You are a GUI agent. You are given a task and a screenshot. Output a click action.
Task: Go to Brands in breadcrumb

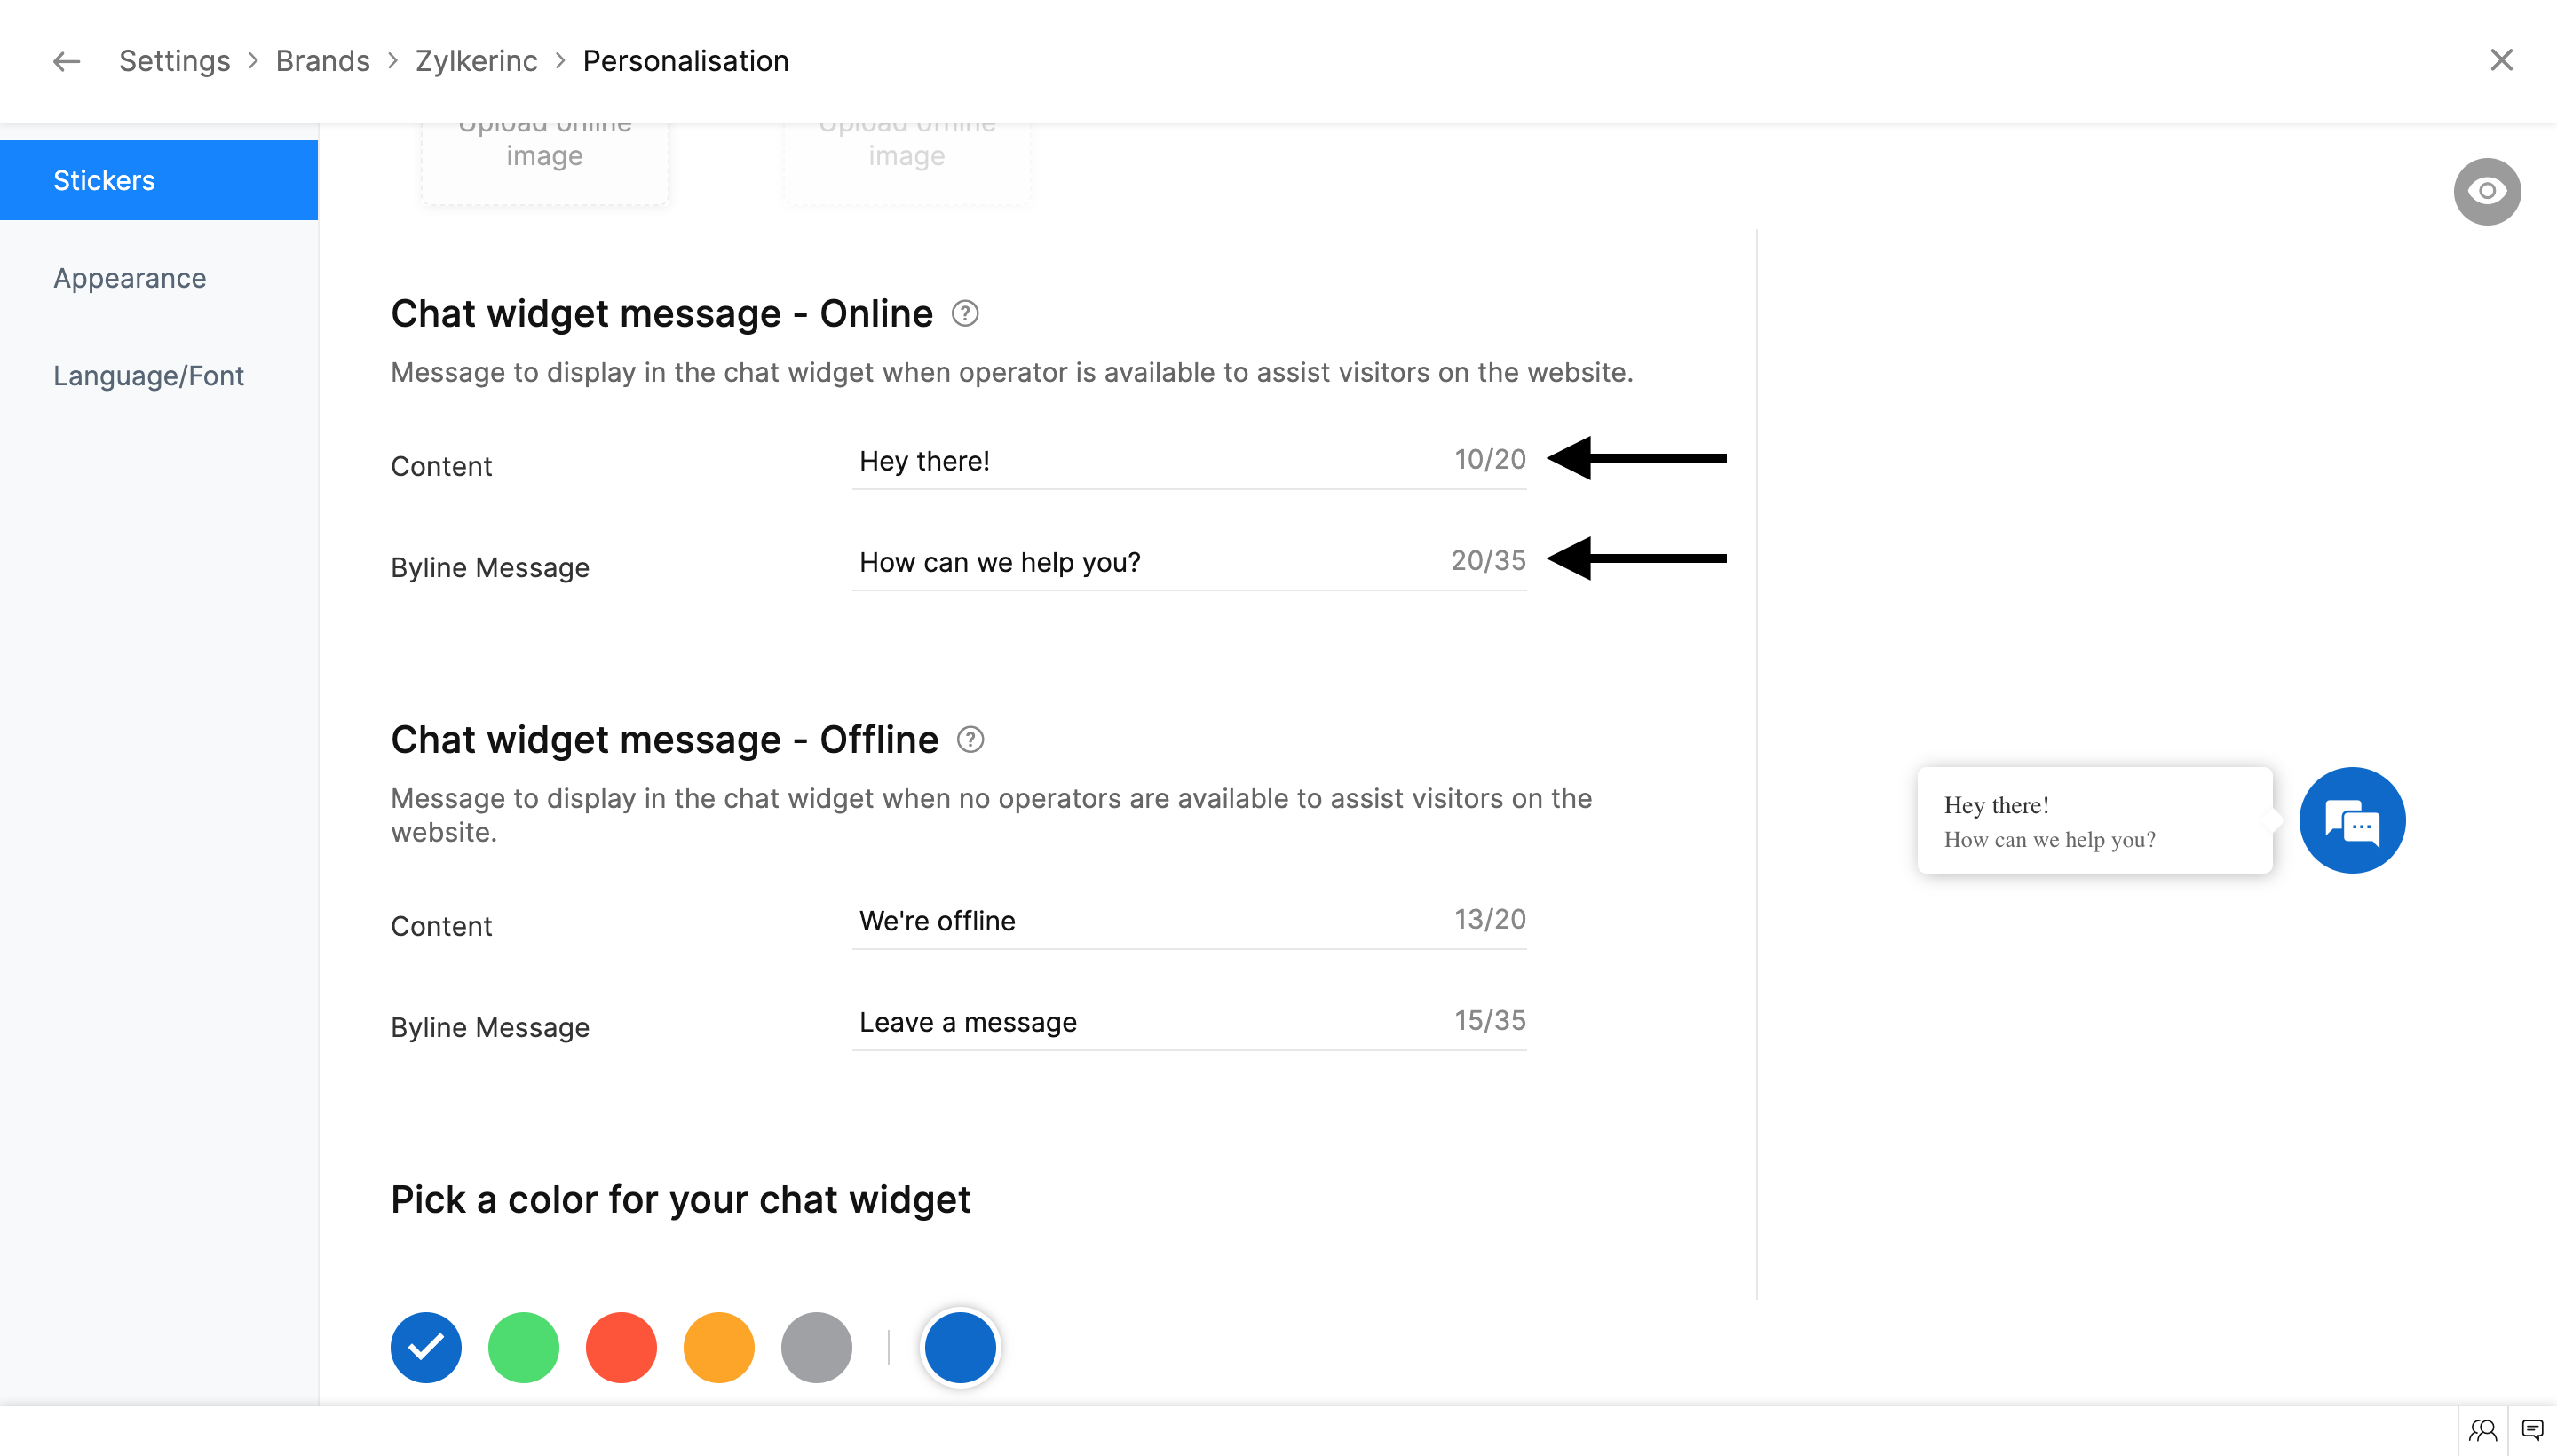pyautogui.click(x=322, y=61)
